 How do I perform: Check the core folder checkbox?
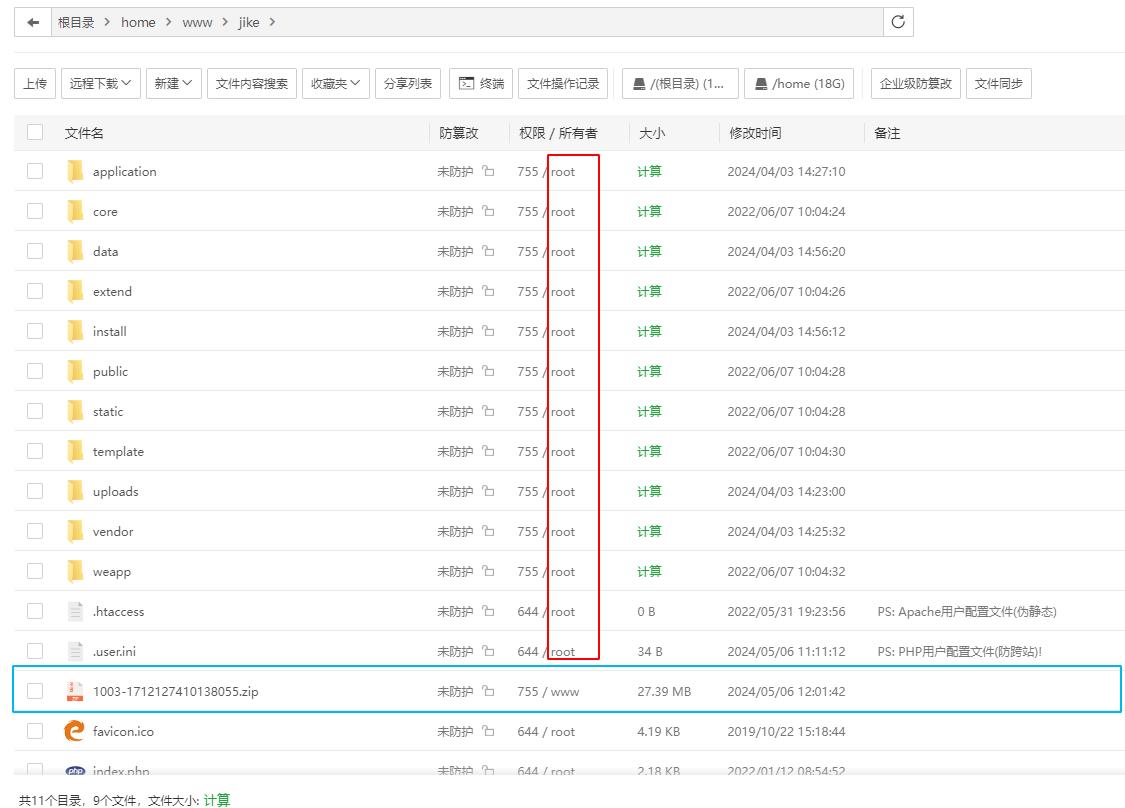pos(34,211)
